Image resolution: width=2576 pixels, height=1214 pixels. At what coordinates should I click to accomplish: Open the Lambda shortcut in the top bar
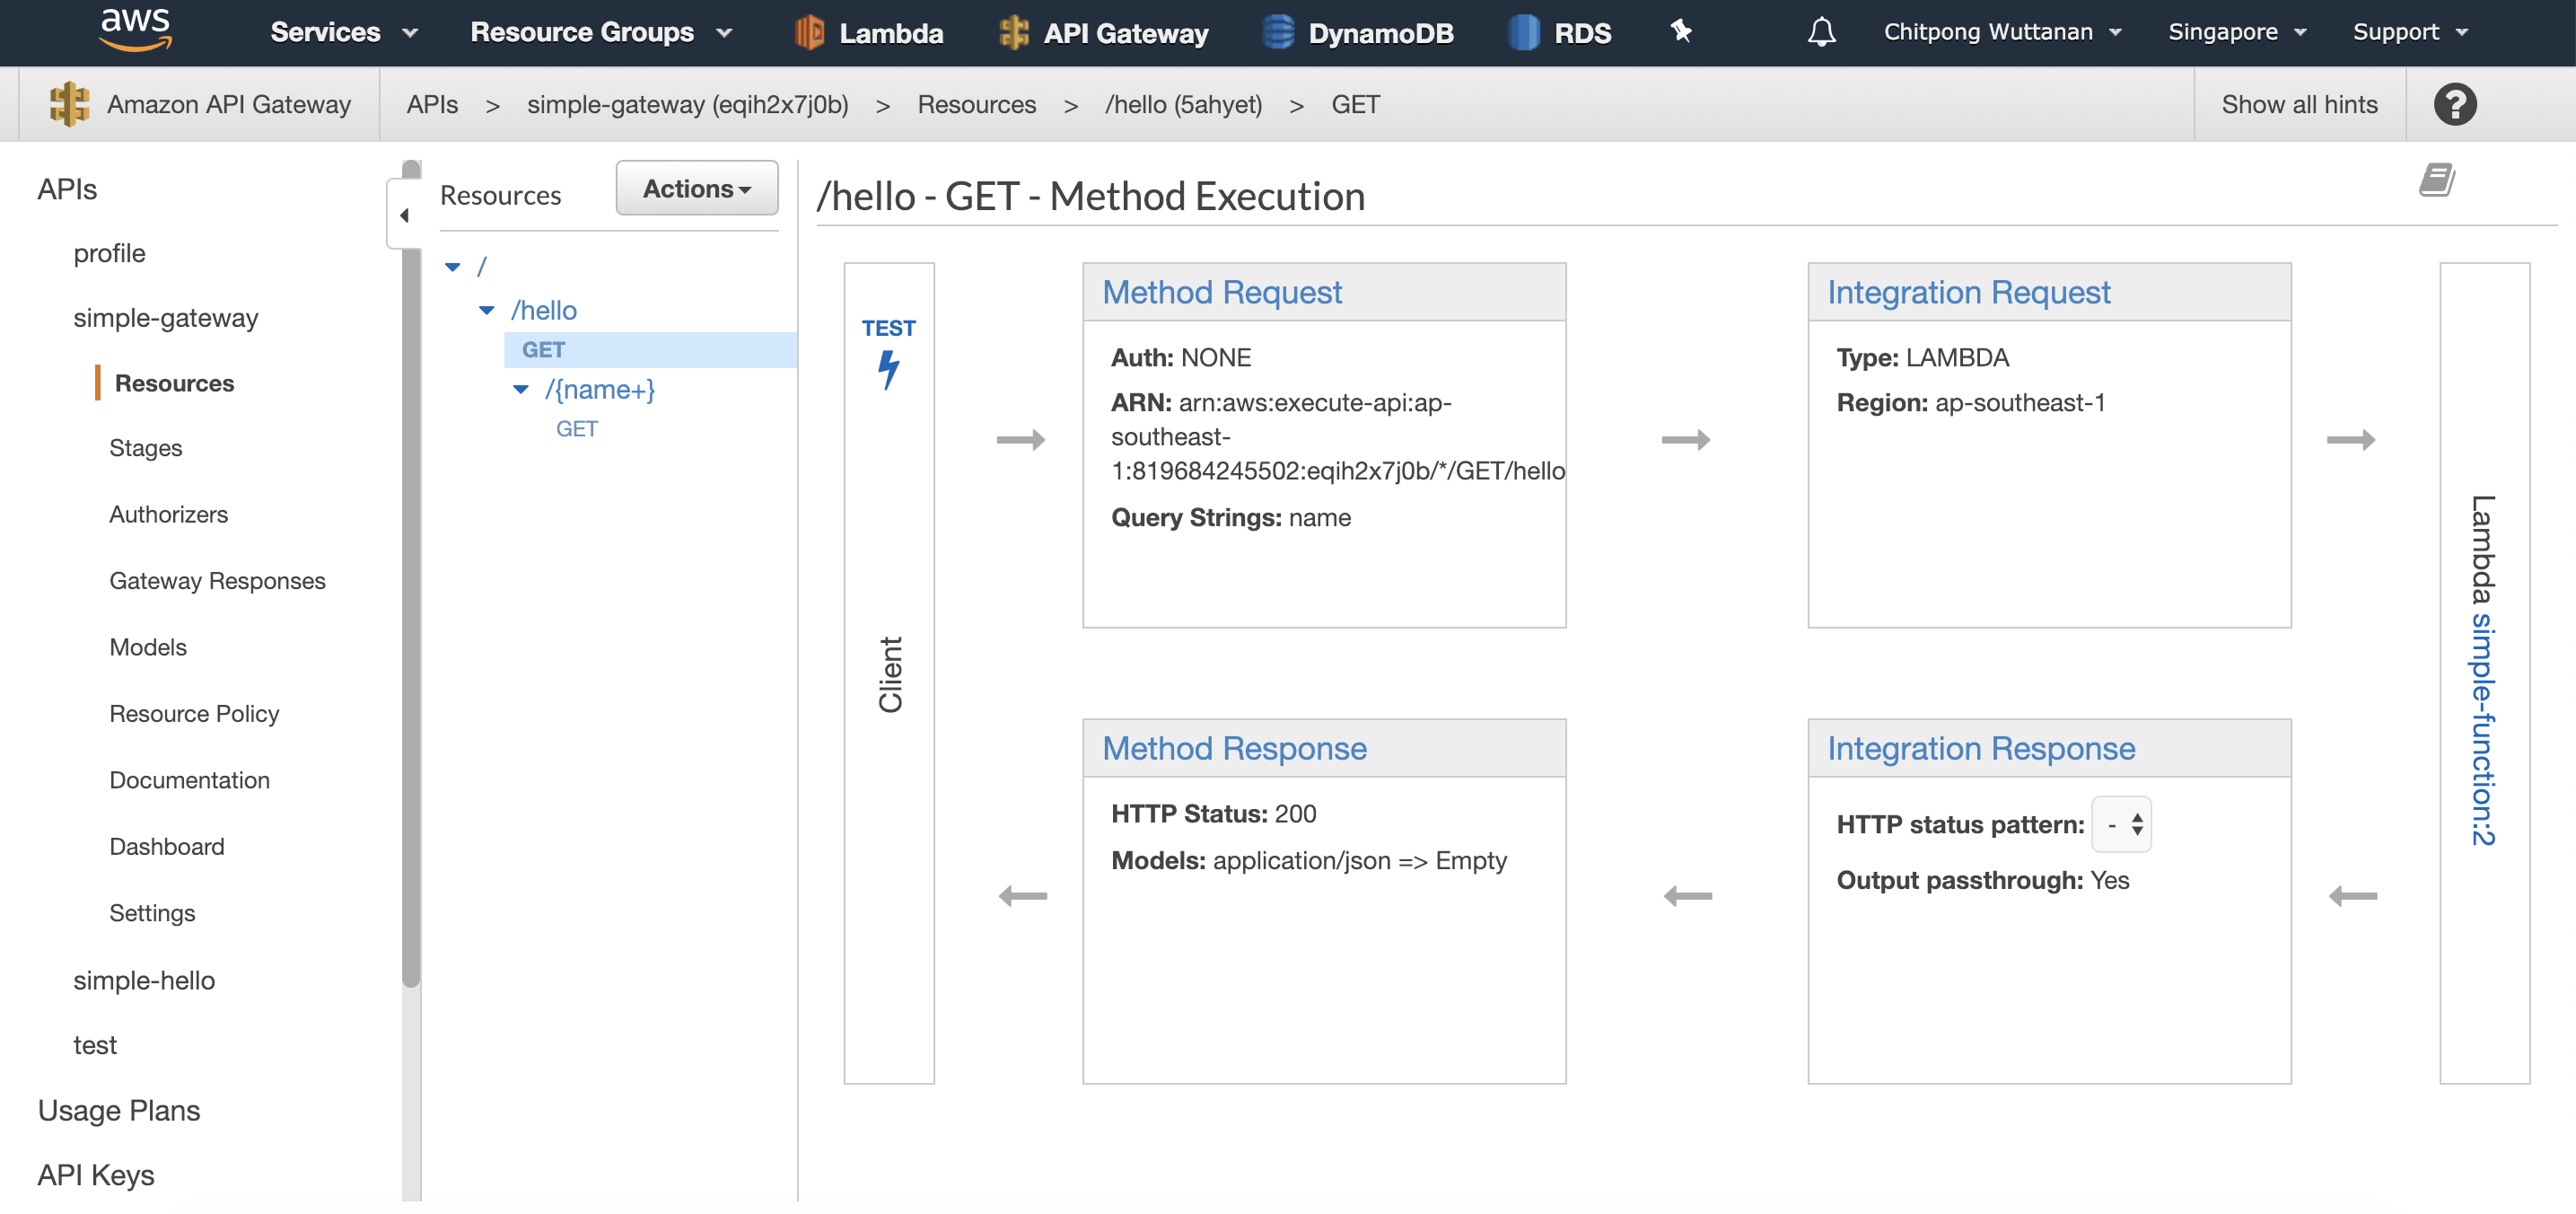pyautogui.click(x=868, y=33)
